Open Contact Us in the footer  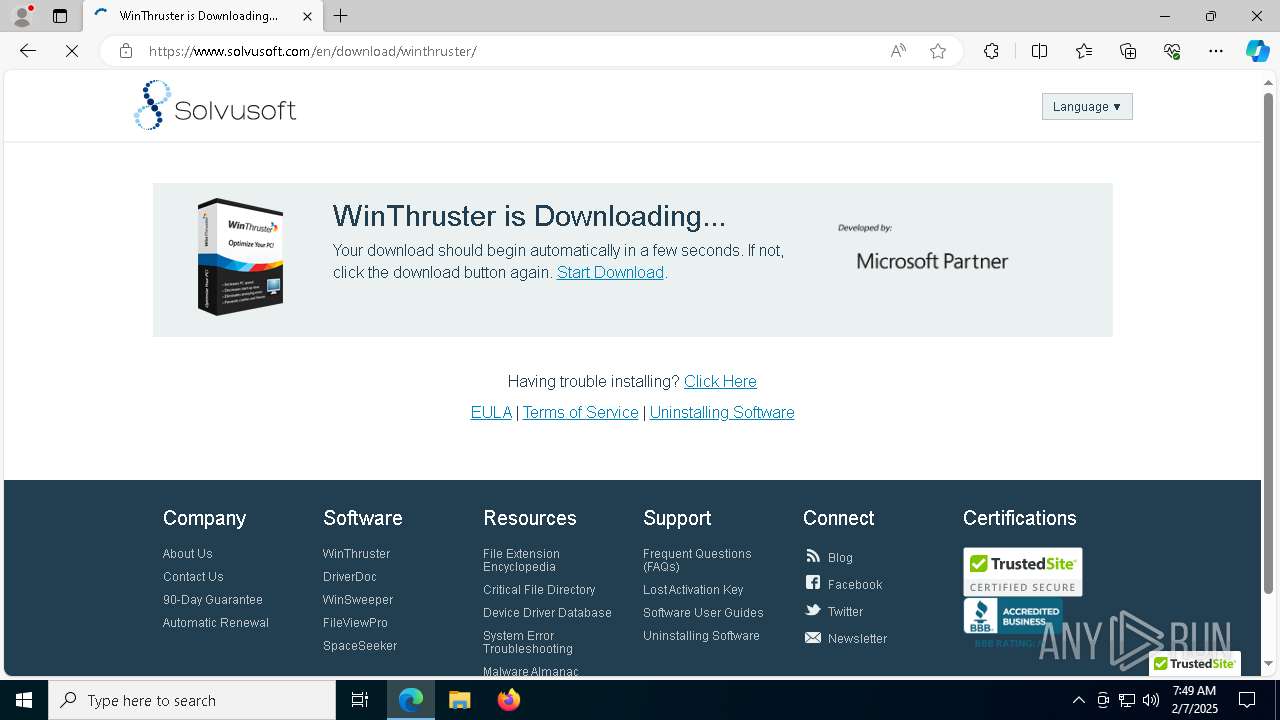(x=193, y=577)
